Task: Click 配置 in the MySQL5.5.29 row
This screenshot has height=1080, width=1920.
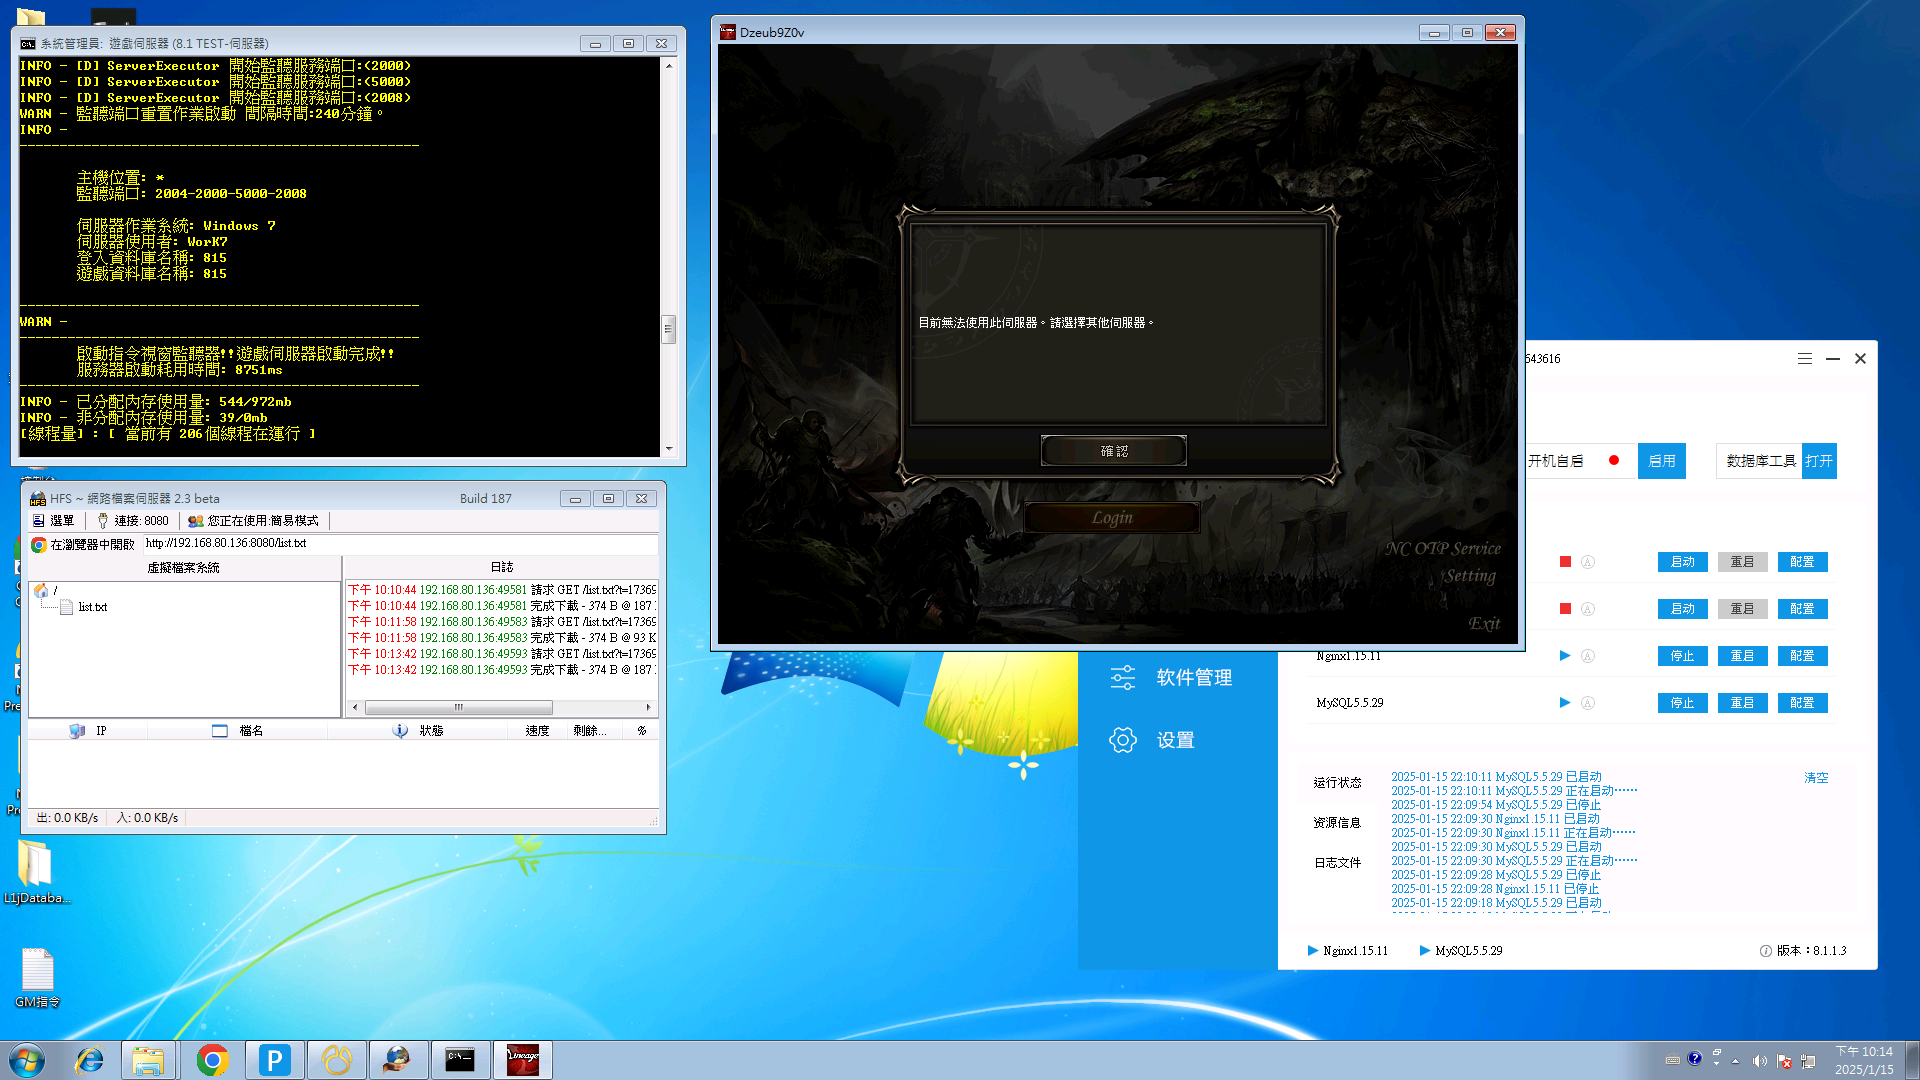Action: click(1802, 703)
